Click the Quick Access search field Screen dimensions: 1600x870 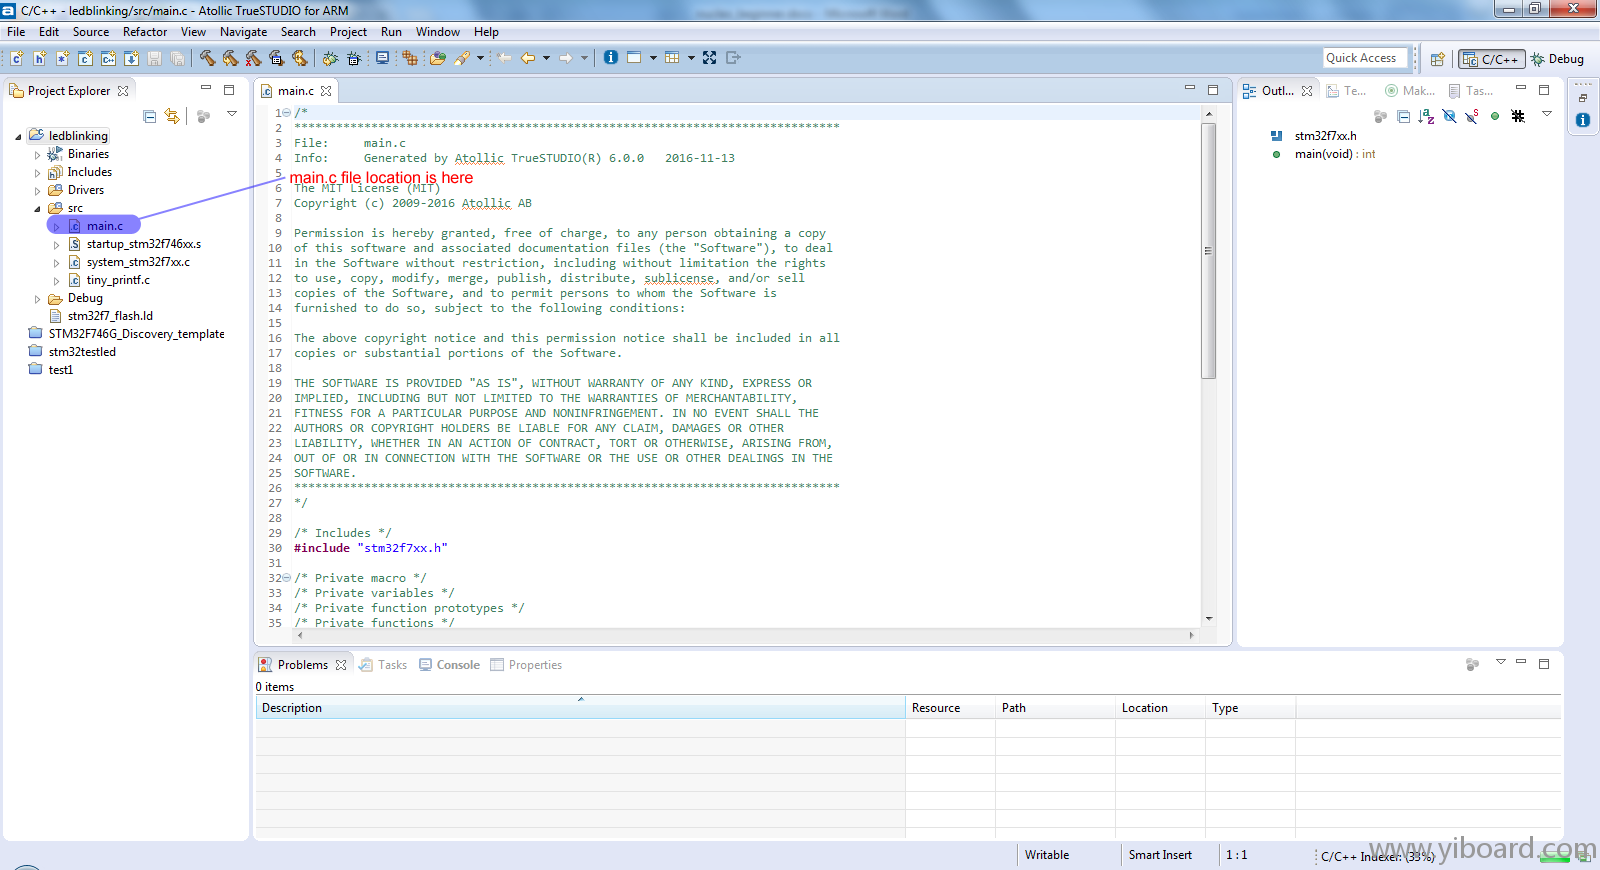(1365, 58)
